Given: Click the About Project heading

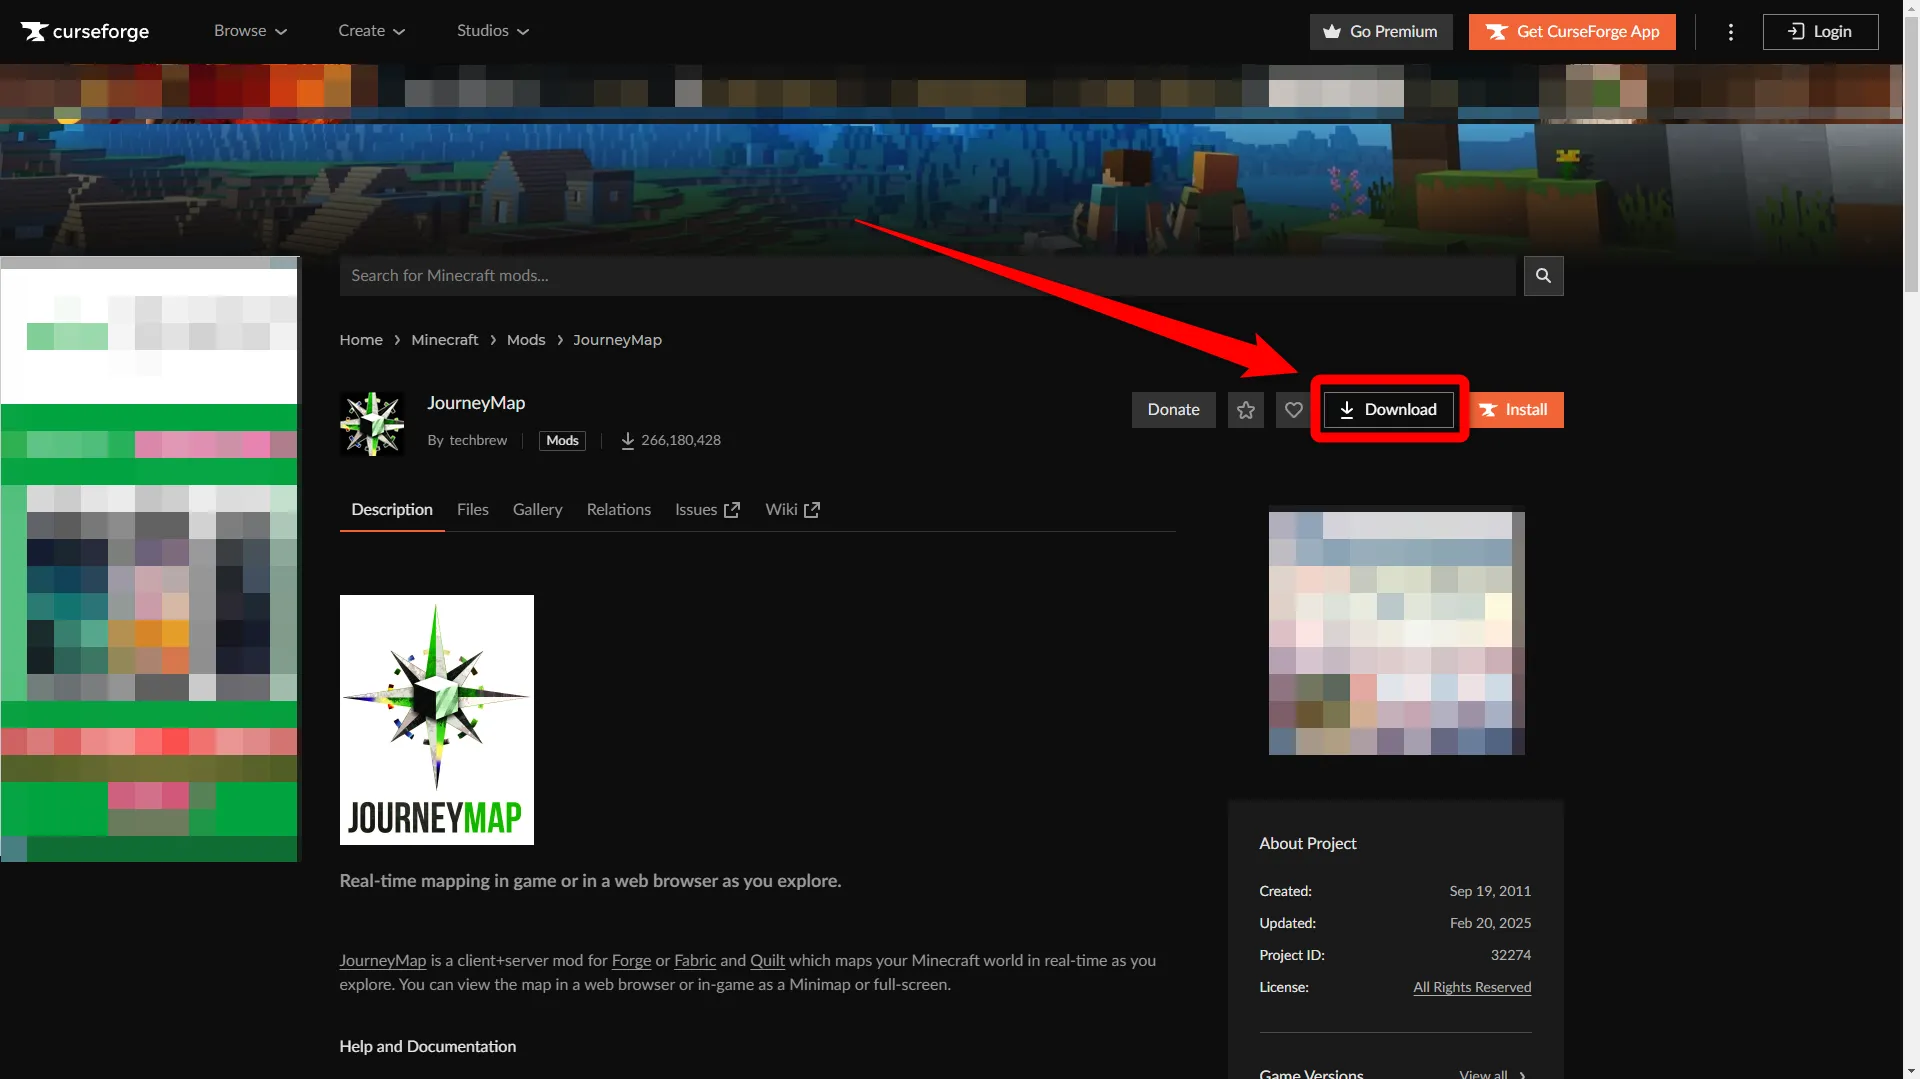Looking at the screenshot, I should click(x=1307, y=844).
